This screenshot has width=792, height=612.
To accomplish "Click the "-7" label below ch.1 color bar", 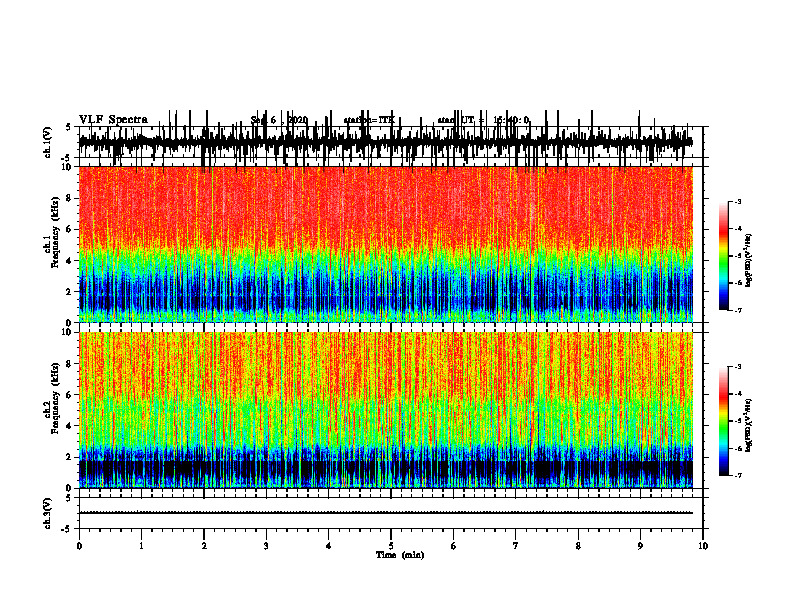I will coord(738,310).
